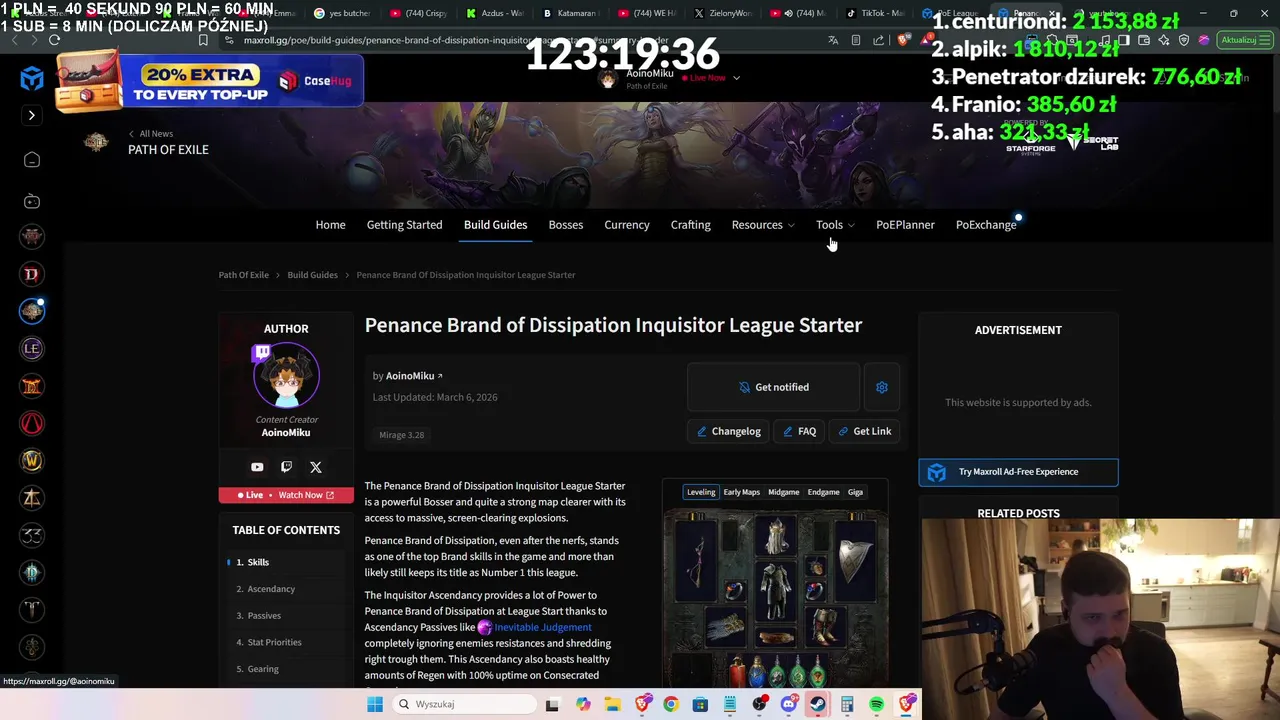Open the Home navigation tab
The image size is (1280, 720).
(330, 225)
